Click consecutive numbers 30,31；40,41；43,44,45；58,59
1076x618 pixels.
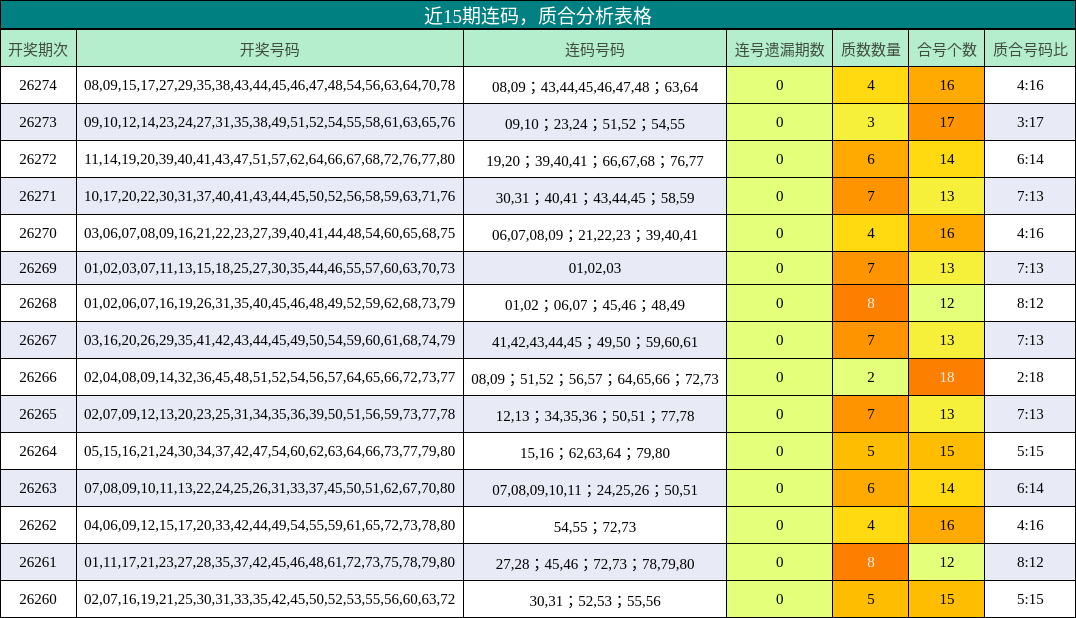pyautogui.click(x=595, y=198)
